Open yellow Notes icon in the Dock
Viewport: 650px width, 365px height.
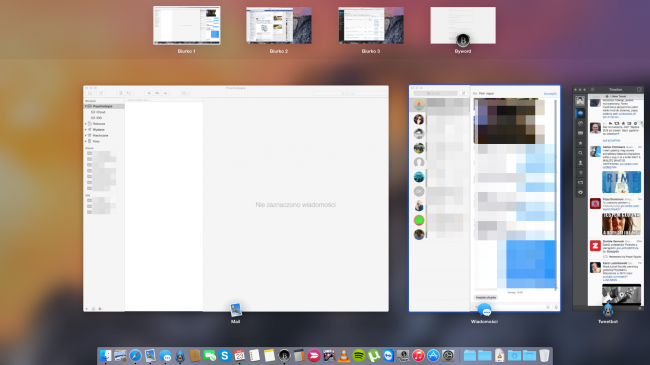pos(269,355)
